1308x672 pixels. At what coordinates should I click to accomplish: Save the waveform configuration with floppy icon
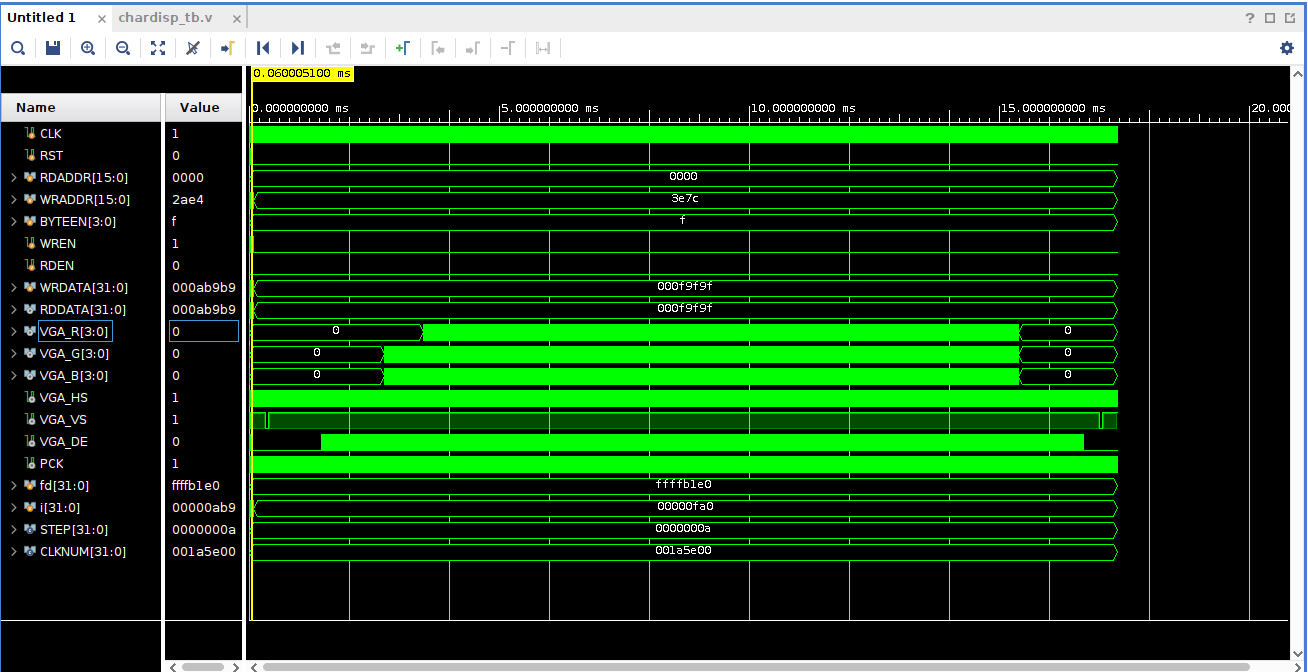53,48
